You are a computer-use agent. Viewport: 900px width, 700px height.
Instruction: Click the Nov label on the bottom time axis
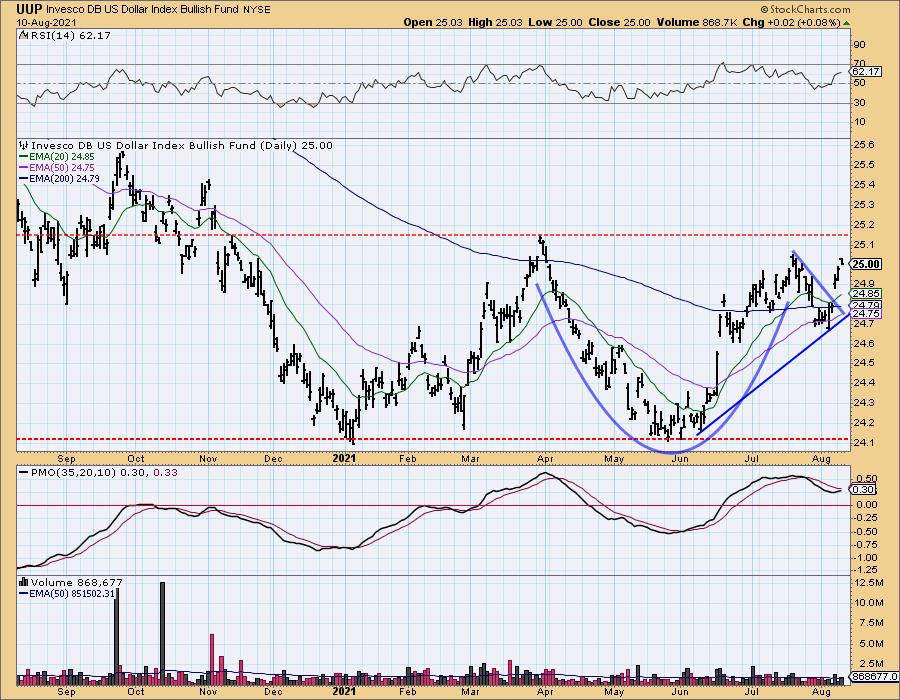pos(208,691)
